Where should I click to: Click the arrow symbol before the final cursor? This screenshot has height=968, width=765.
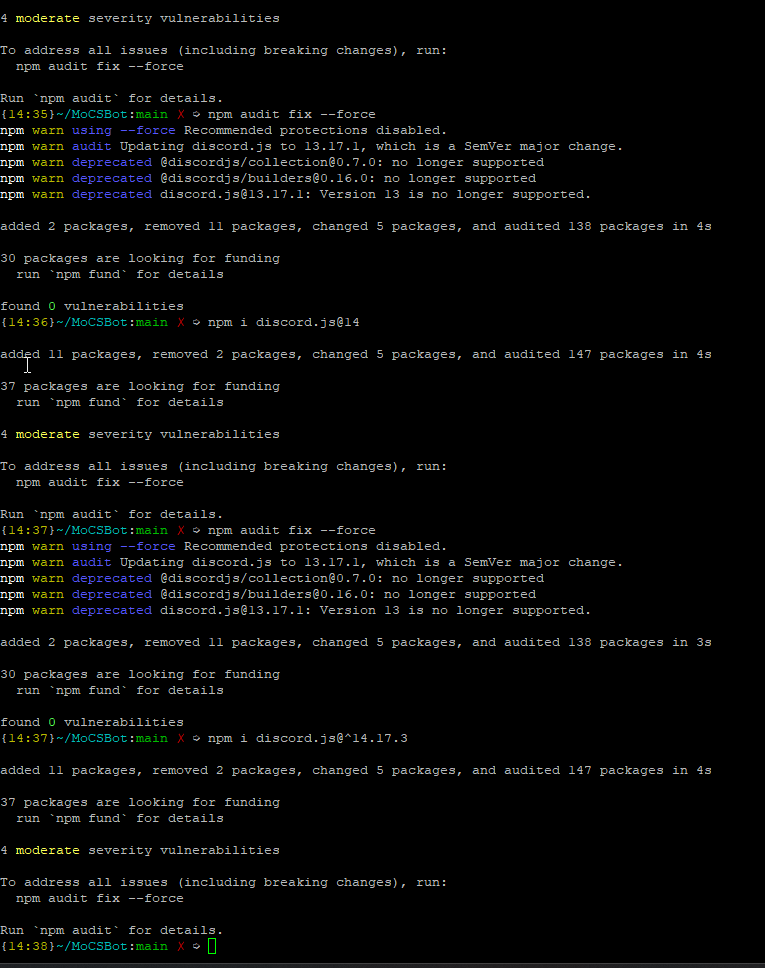tap(196, 946)
